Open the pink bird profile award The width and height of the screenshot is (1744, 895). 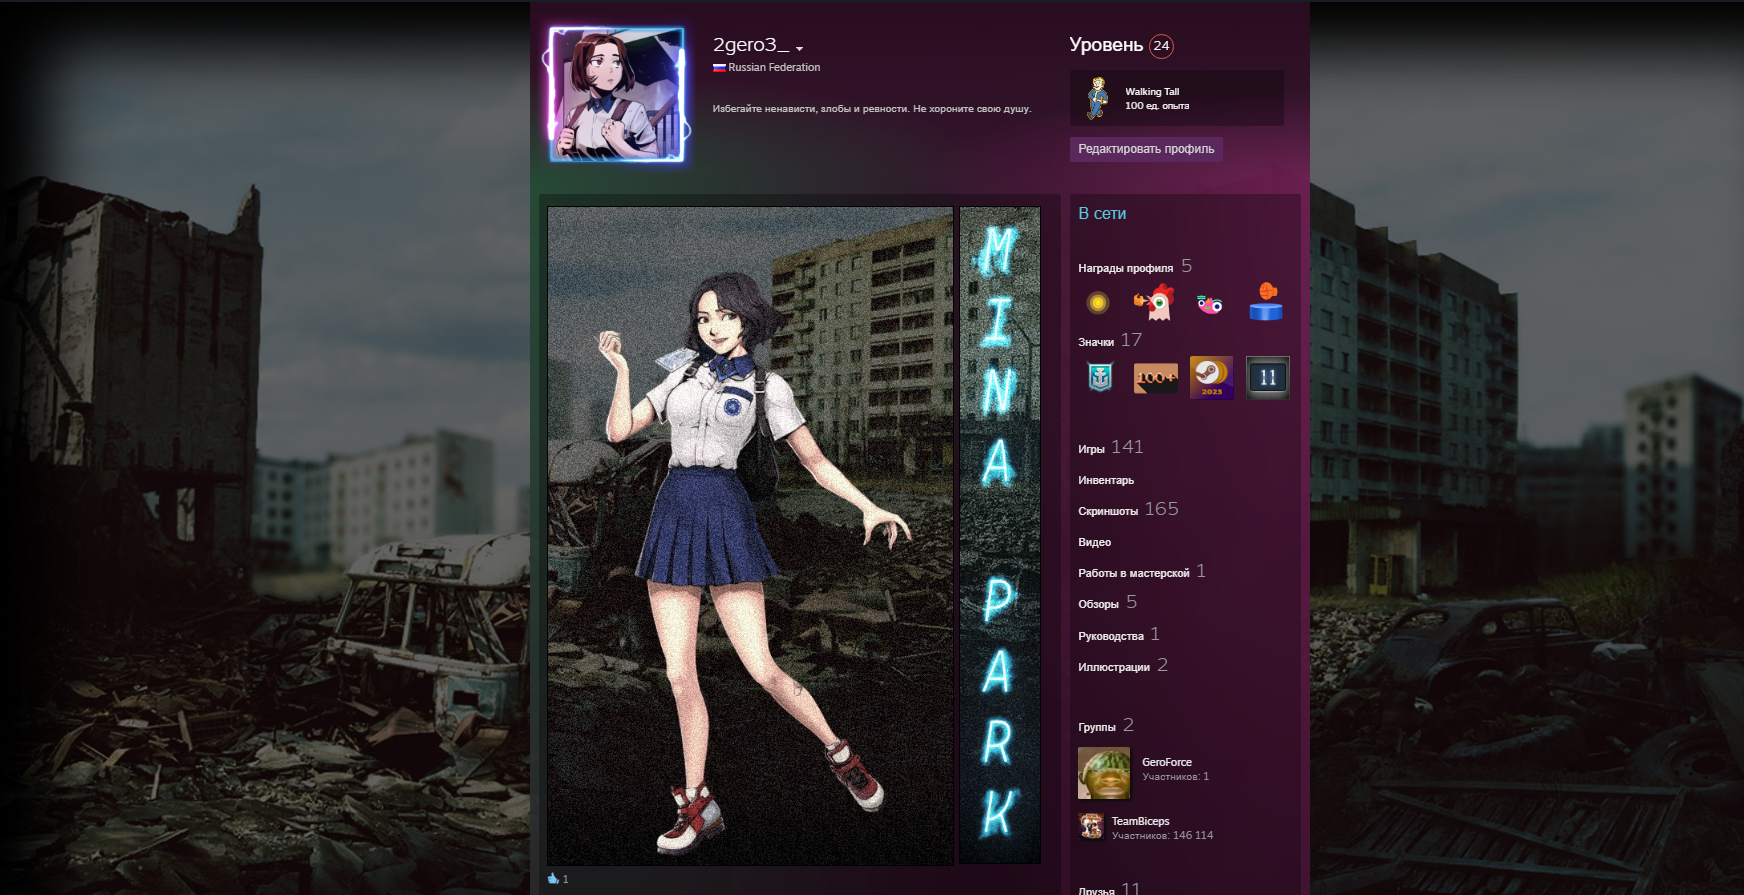pos(1210,304)
